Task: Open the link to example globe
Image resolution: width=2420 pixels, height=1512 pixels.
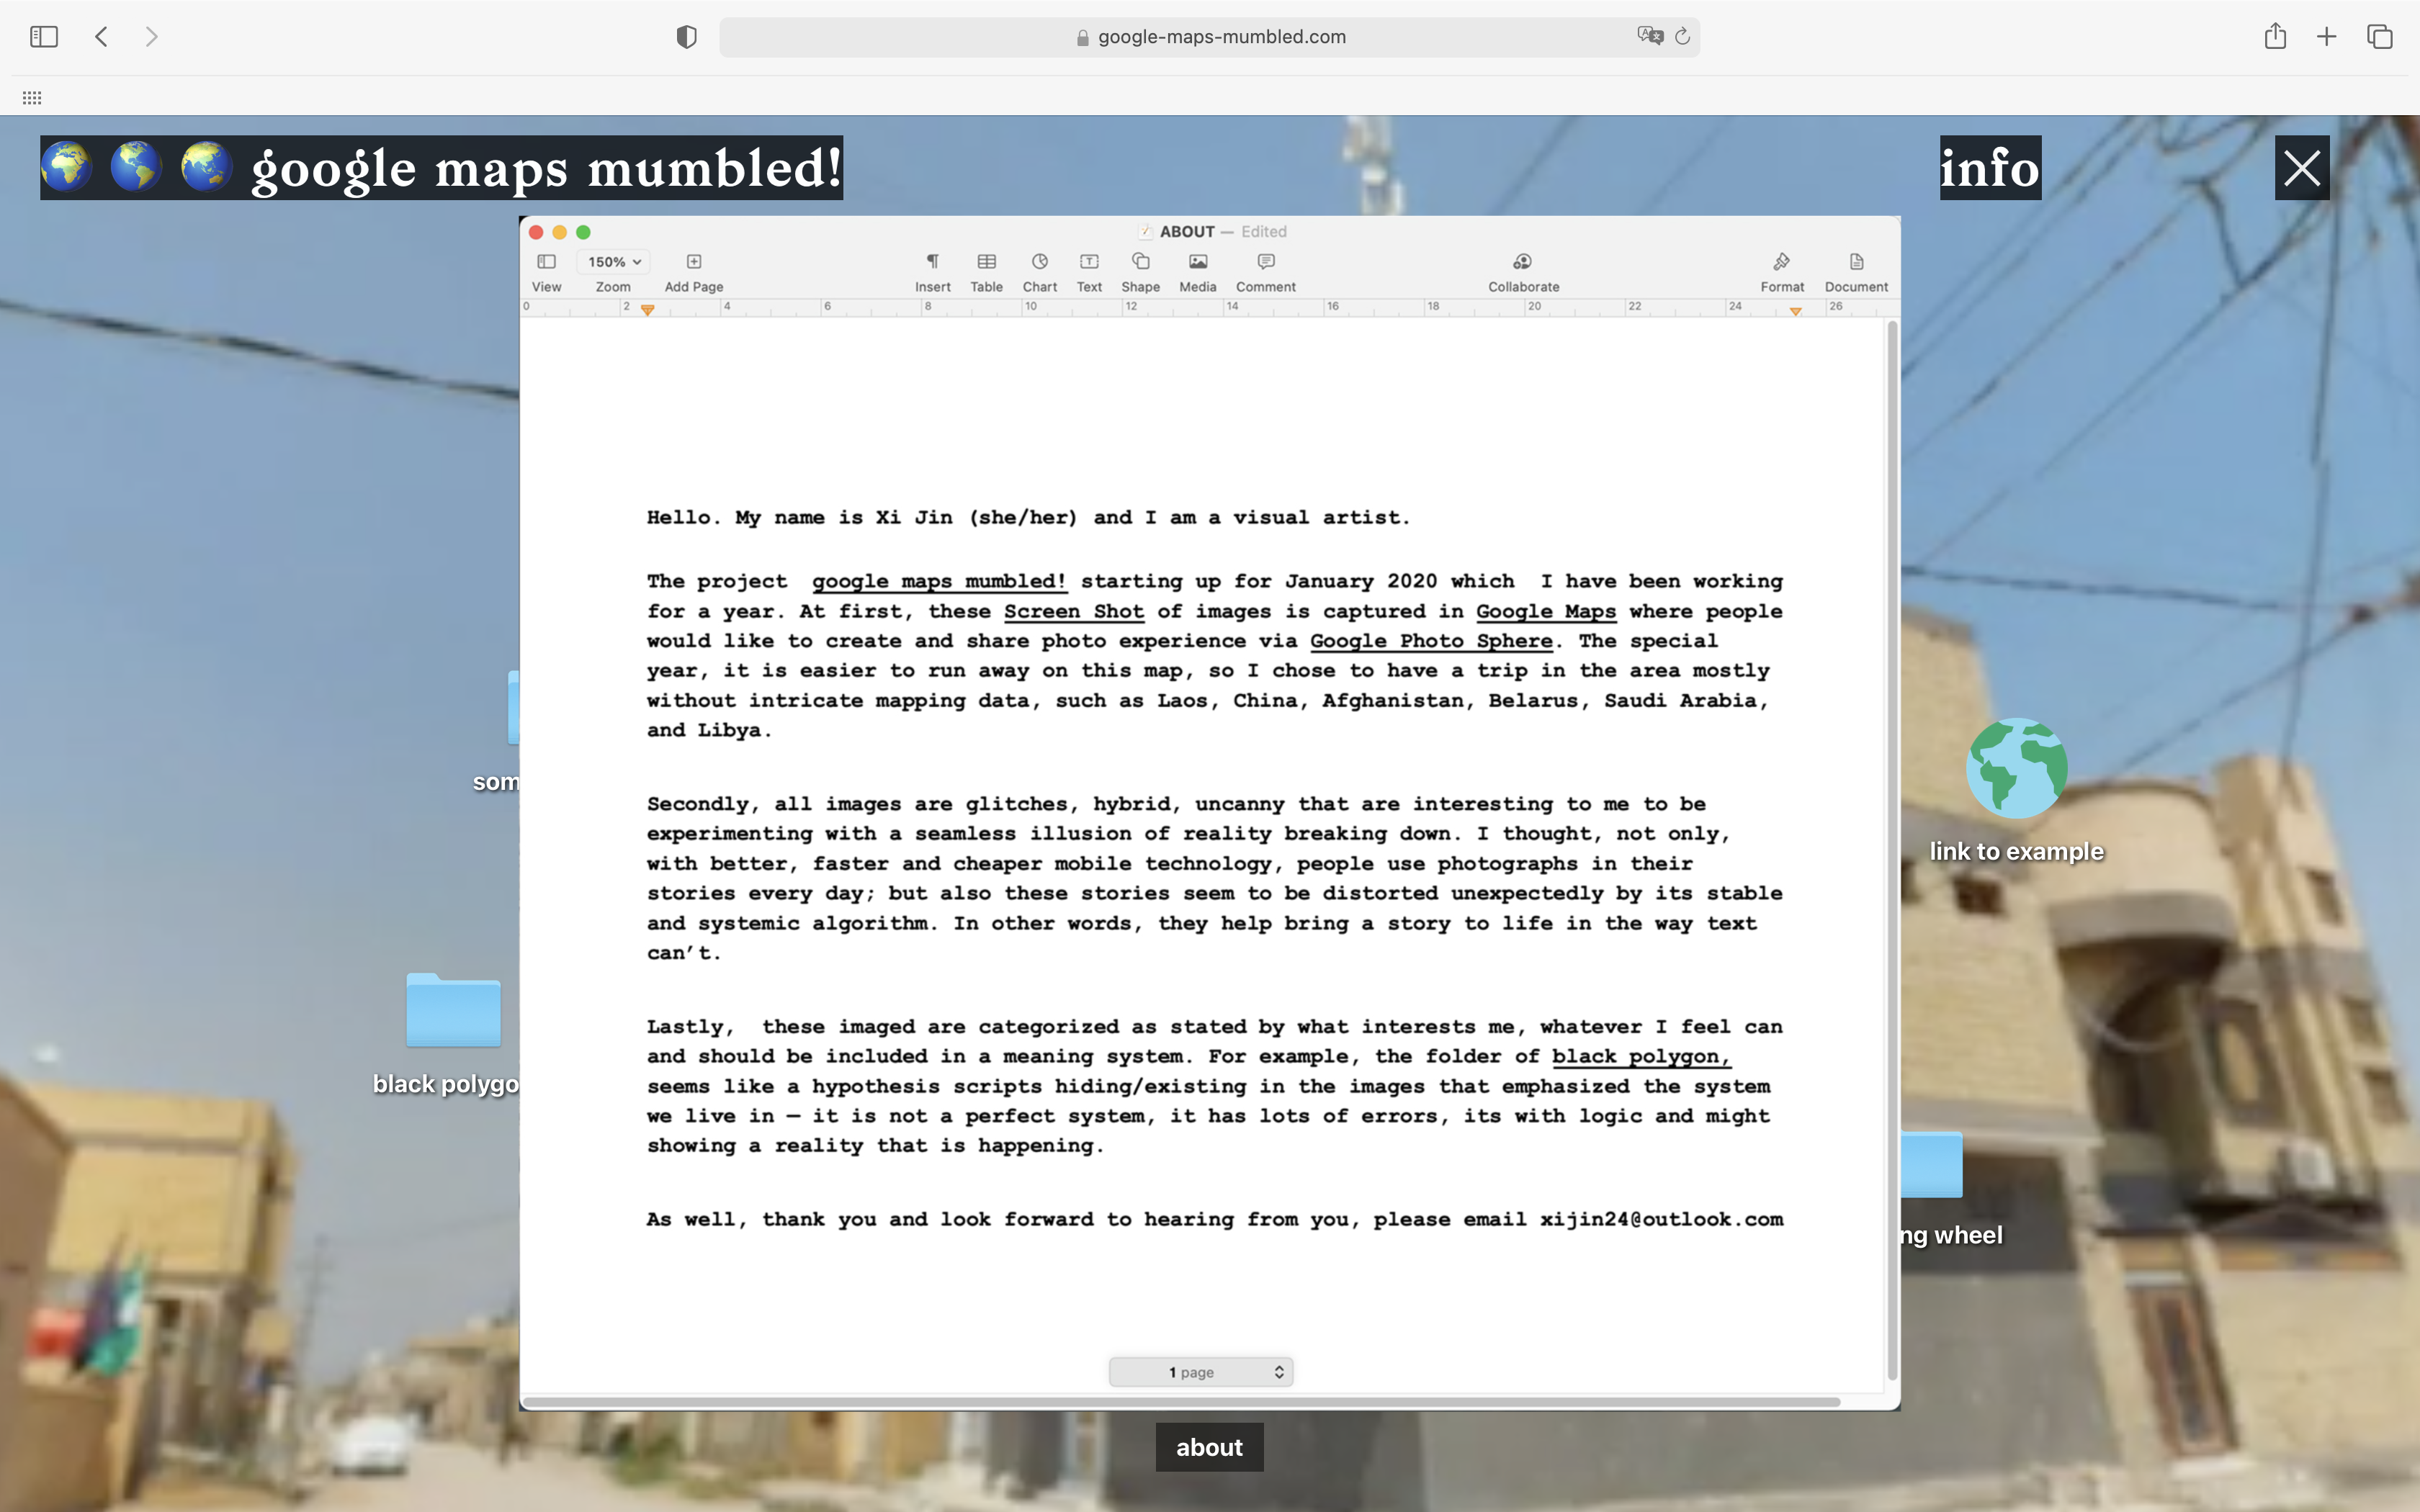Action: point(2016,768)
